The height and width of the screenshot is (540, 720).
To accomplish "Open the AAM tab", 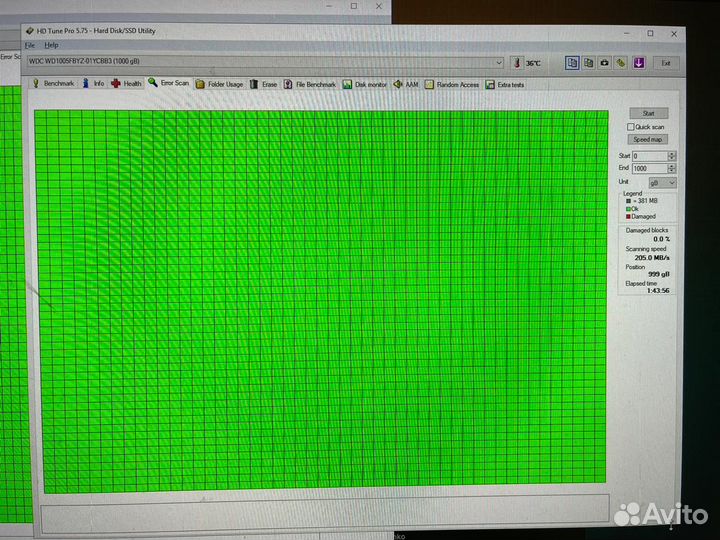I will pyautogui.click(x=406, y=84).
